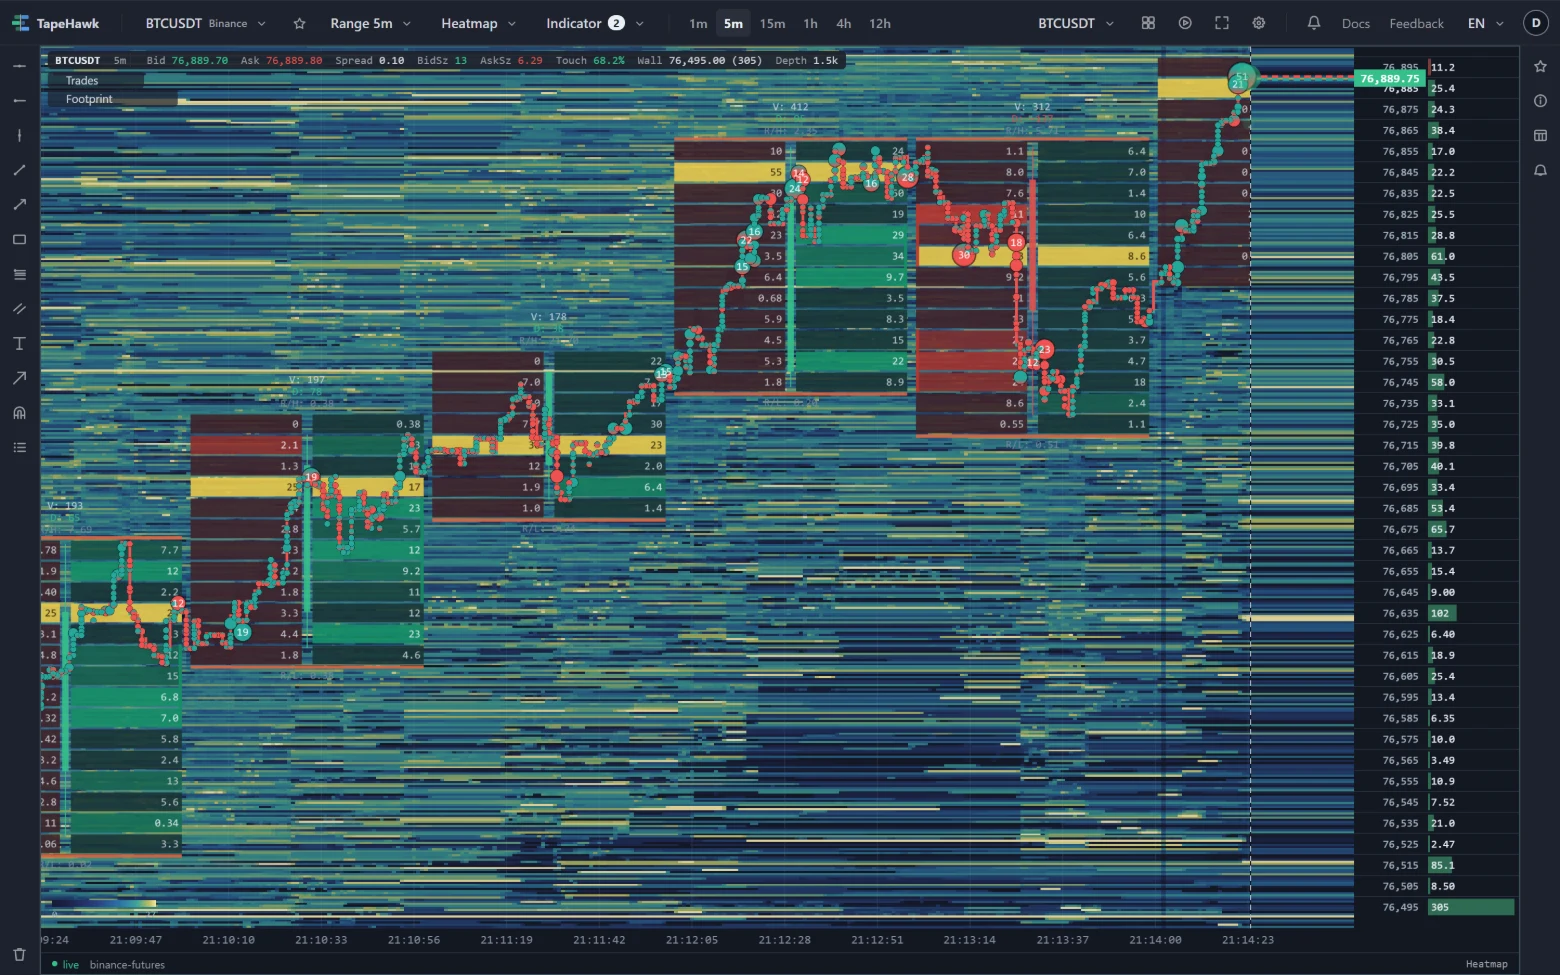Click the V: 412 candle volume label
1560x975 pixels.
(790, 107)
